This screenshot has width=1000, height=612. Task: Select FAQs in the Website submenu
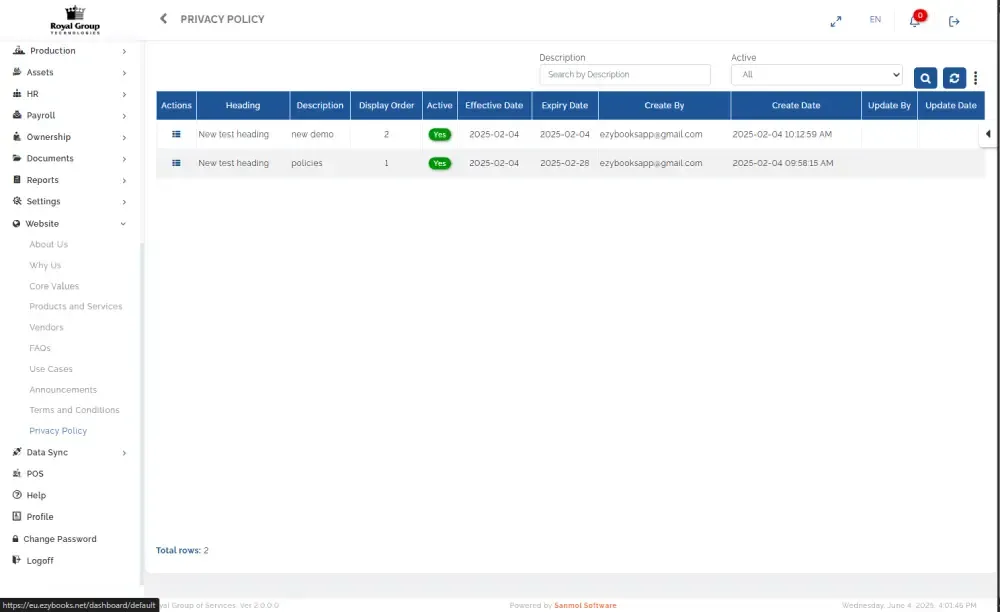[x=40, y=348]
